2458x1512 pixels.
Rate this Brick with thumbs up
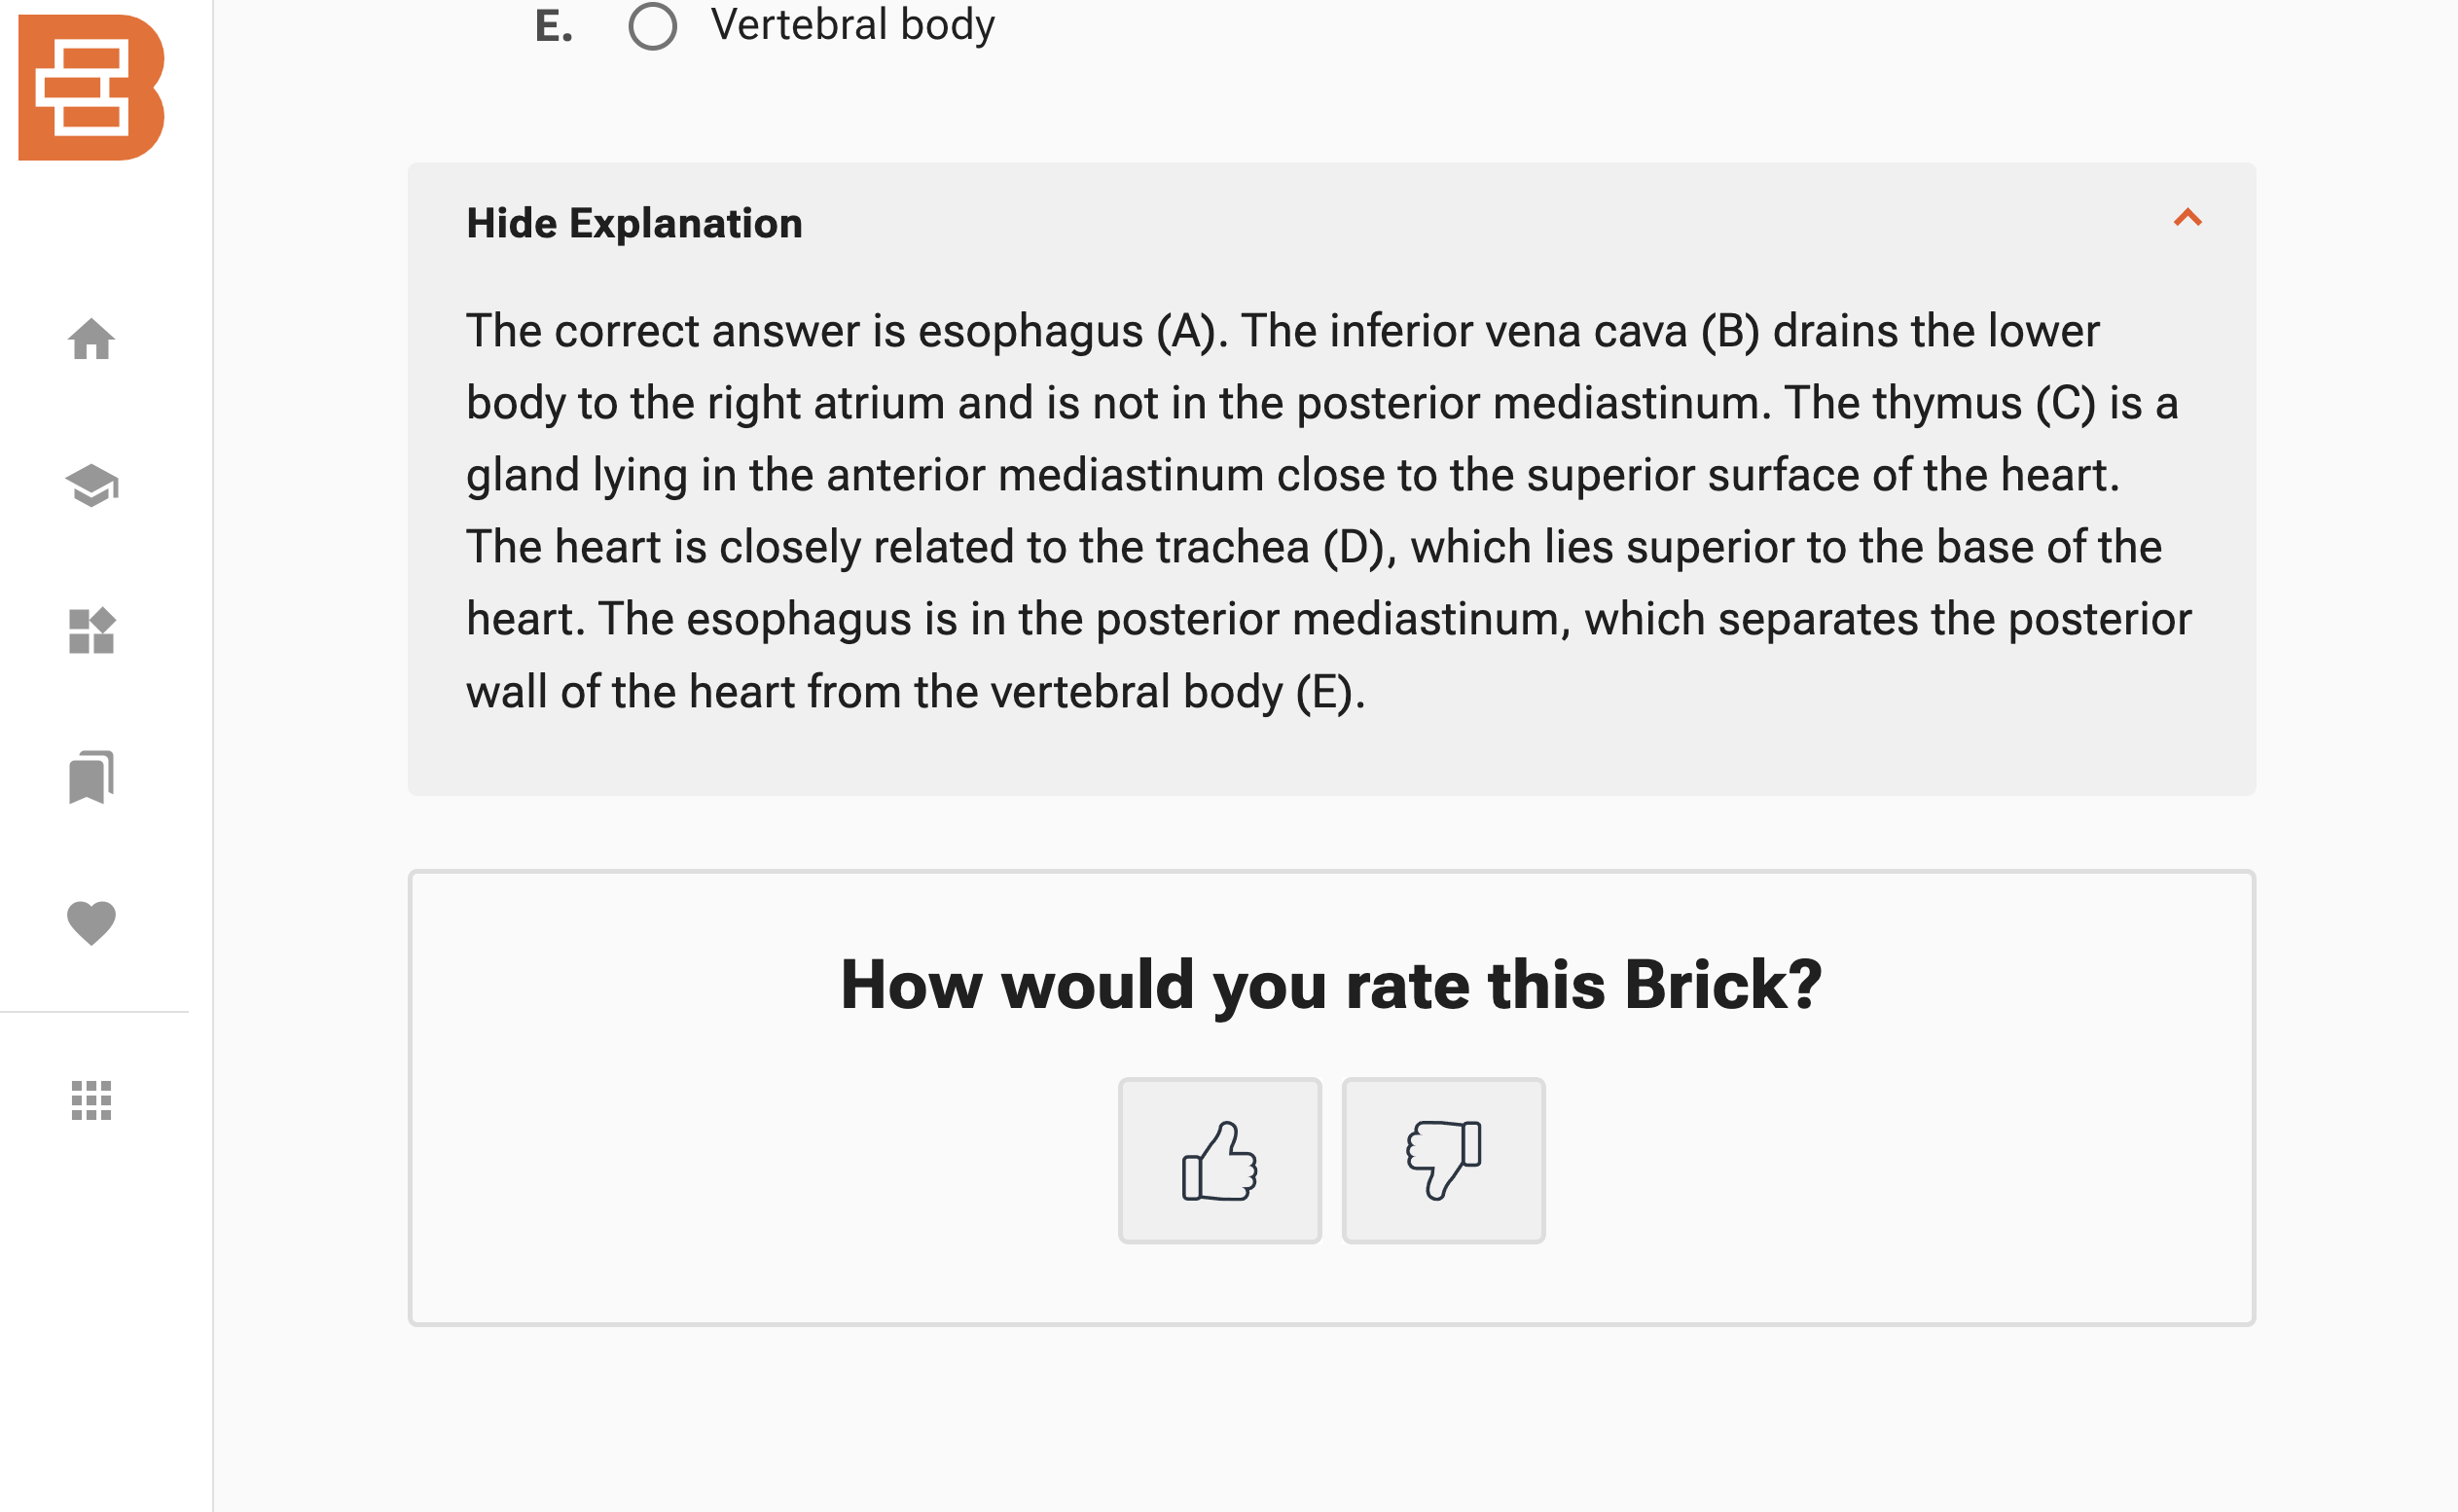1220,1161
